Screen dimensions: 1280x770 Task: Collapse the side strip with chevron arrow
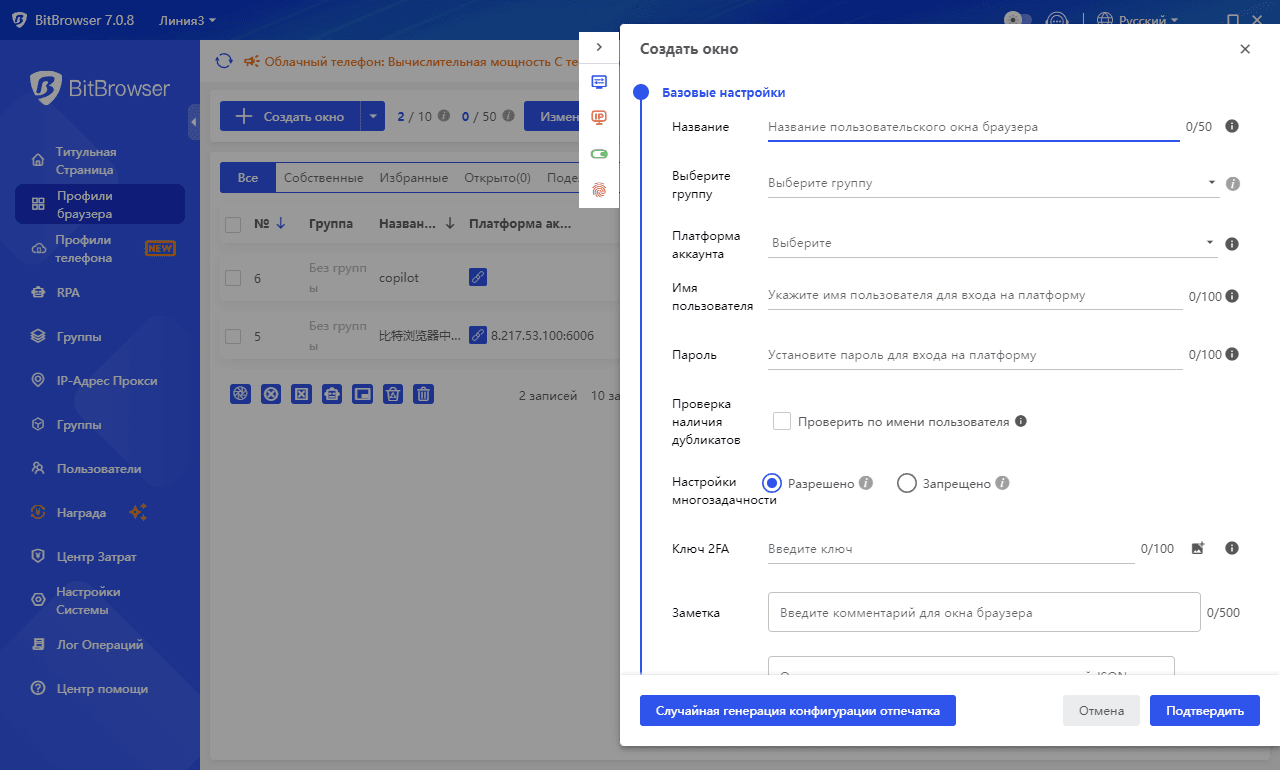[599, 47]
